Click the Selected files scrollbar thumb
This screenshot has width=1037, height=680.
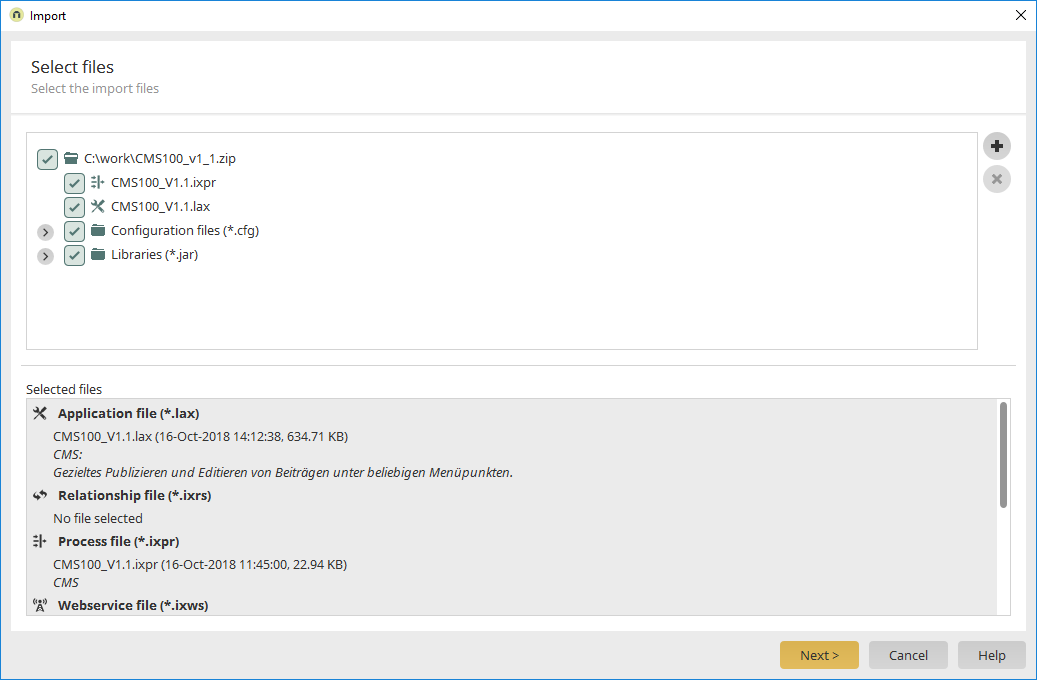[1003, 455]
